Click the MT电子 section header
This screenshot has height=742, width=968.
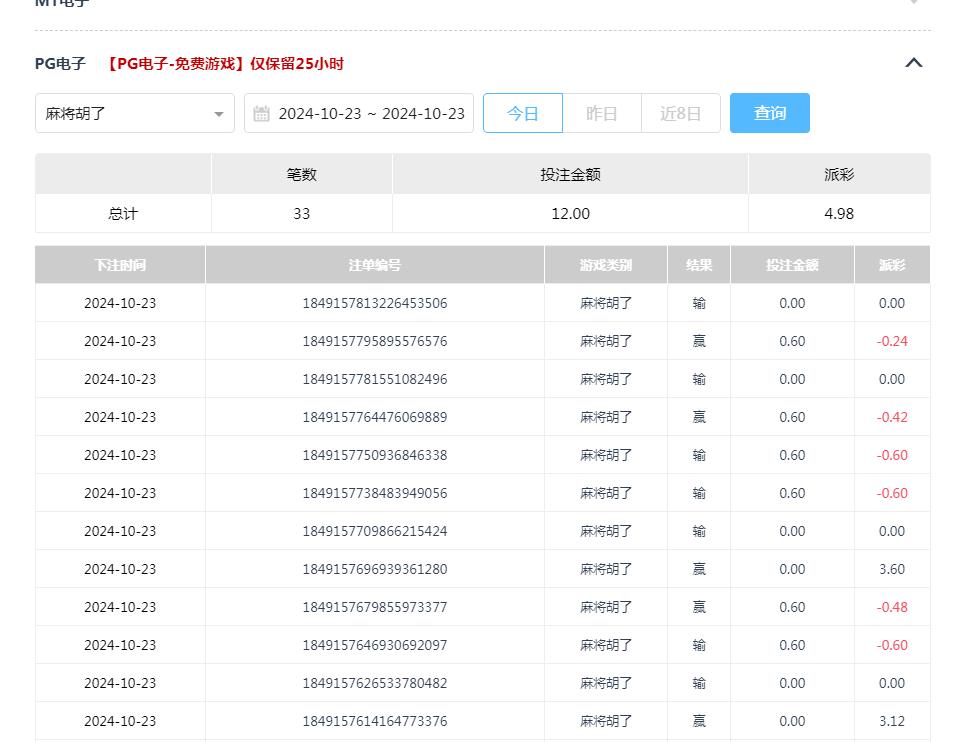click(x=62, y=5)
